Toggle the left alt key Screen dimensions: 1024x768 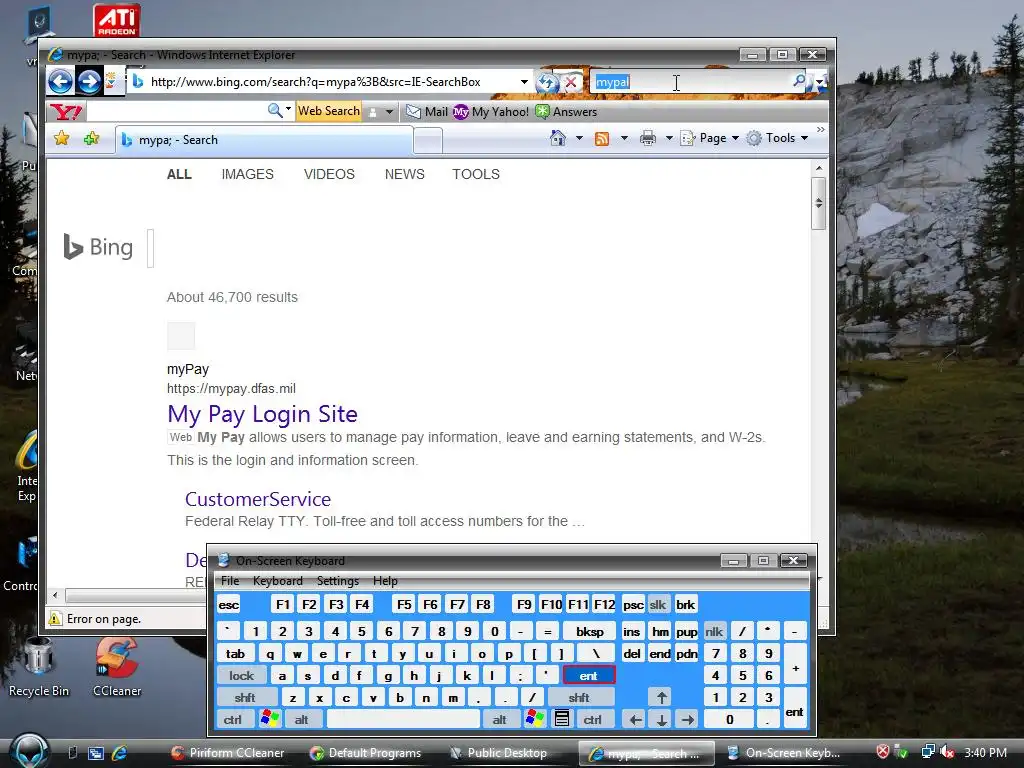pyautogui.click(x=302, y=719)
